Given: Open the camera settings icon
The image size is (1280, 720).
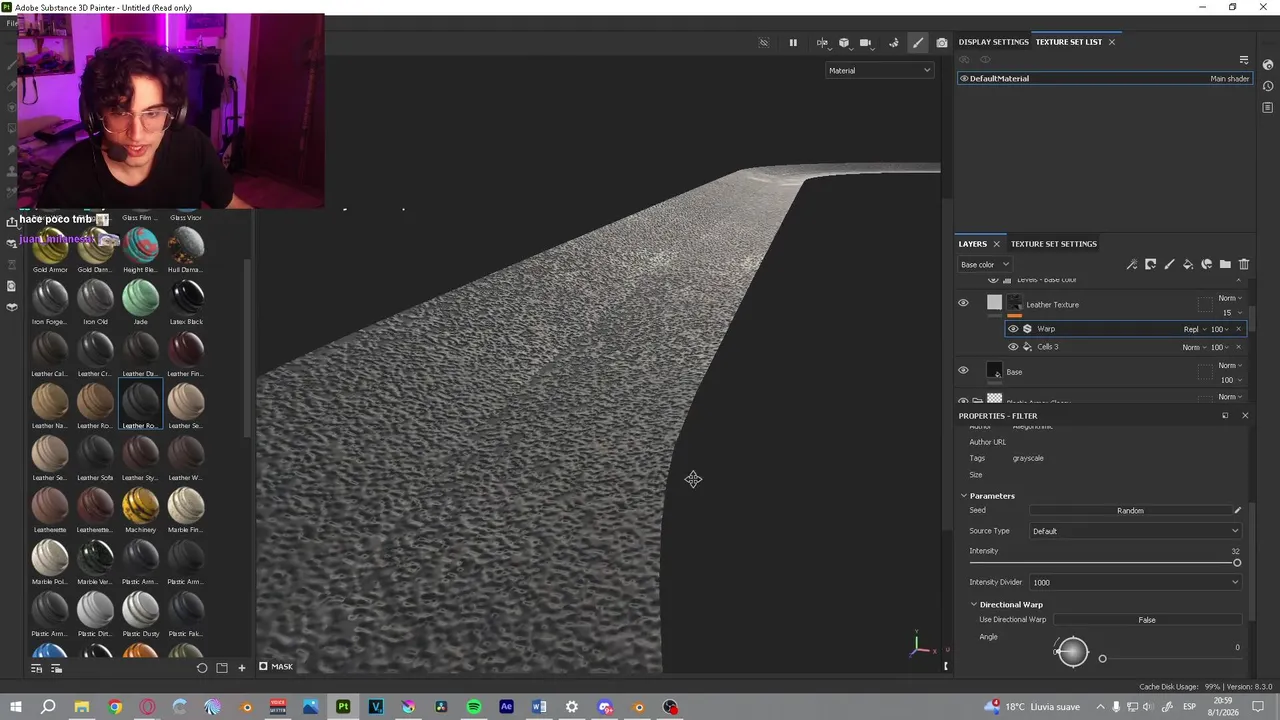Looking at the screenshot, I should pyautogui.click(x=866, y=43).
